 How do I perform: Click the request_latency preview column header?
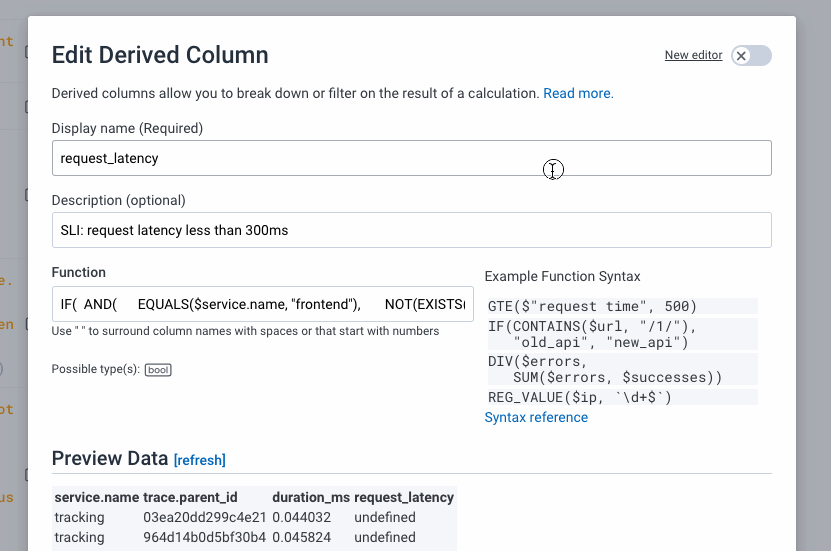pos(404,497)
